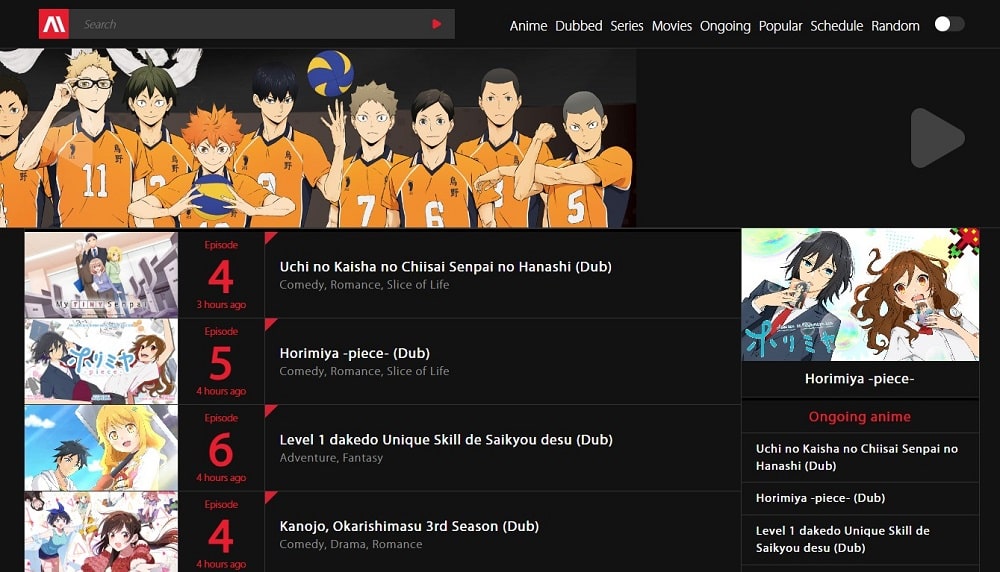This screenshot has height=572, width=1000.
Task: Click Episode 5 number for Horimiya
Action: (221, 363)
